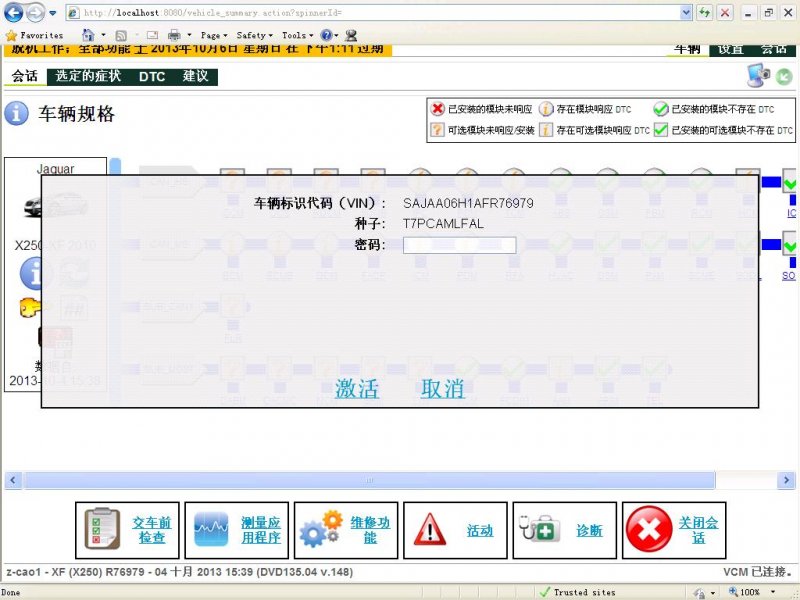This screenshot has width=800, height=600.
Task: Open the SO module link
Action: [x=789, y=276]
